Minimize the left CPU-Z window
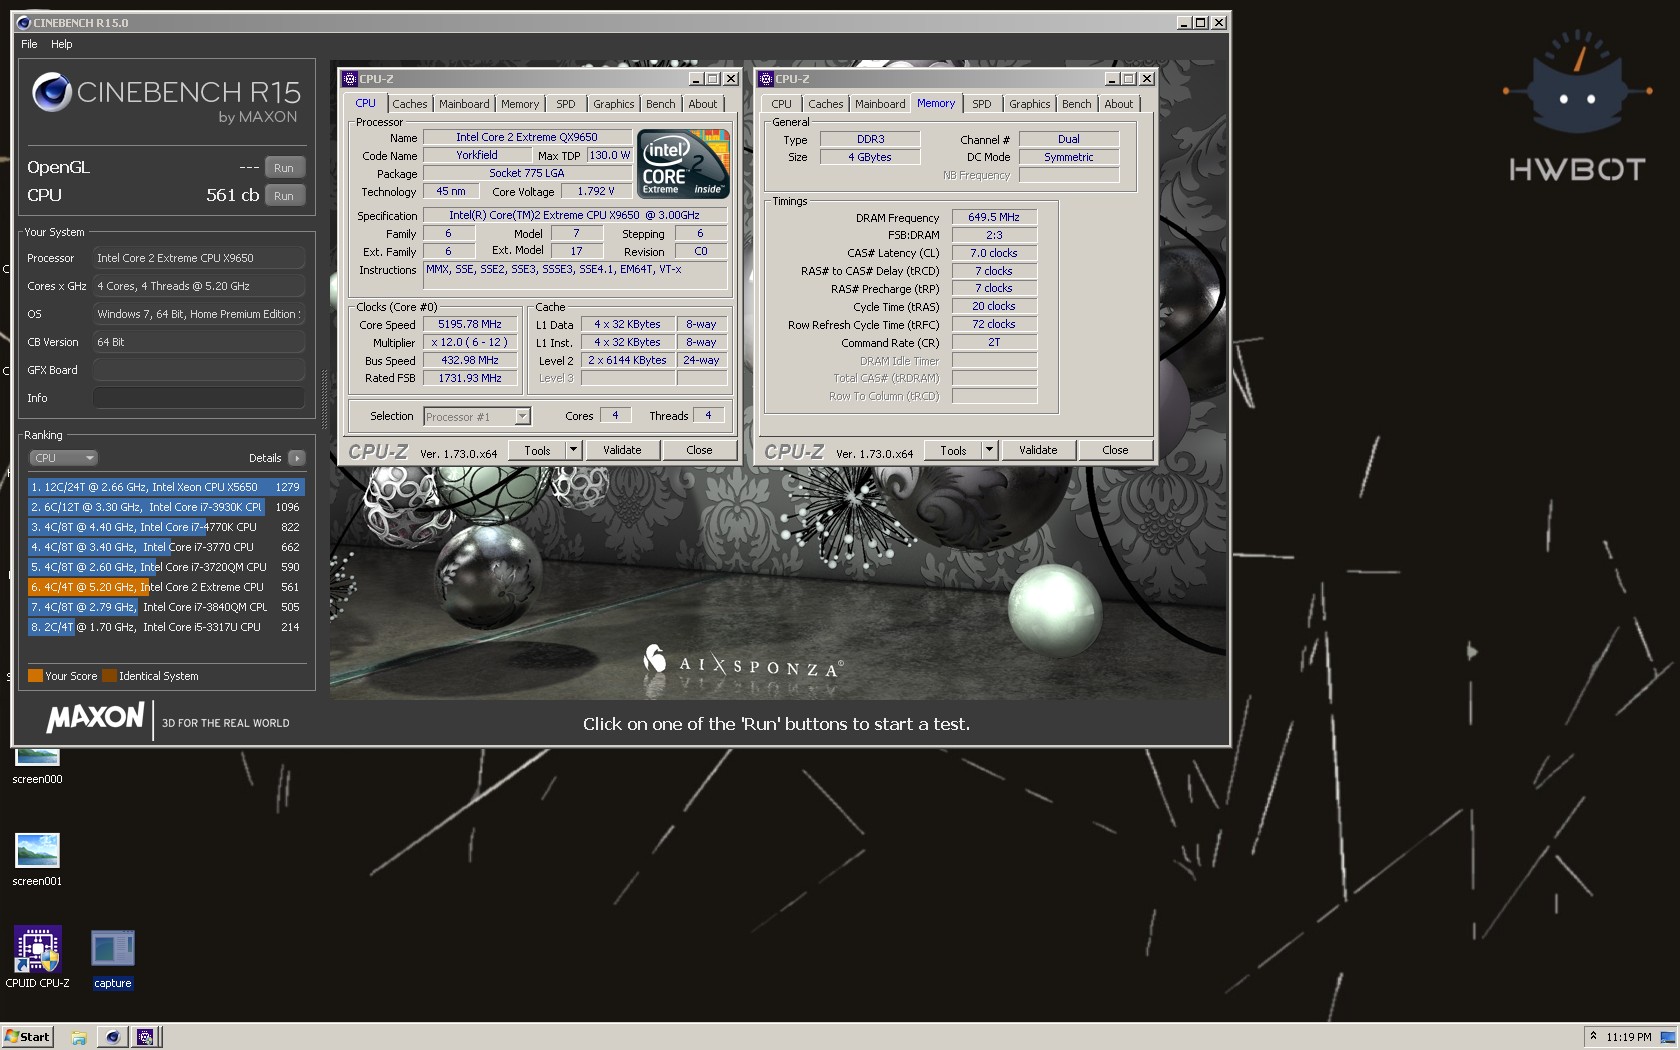The image size is (1680, 1050). click(x=696, y=79)
